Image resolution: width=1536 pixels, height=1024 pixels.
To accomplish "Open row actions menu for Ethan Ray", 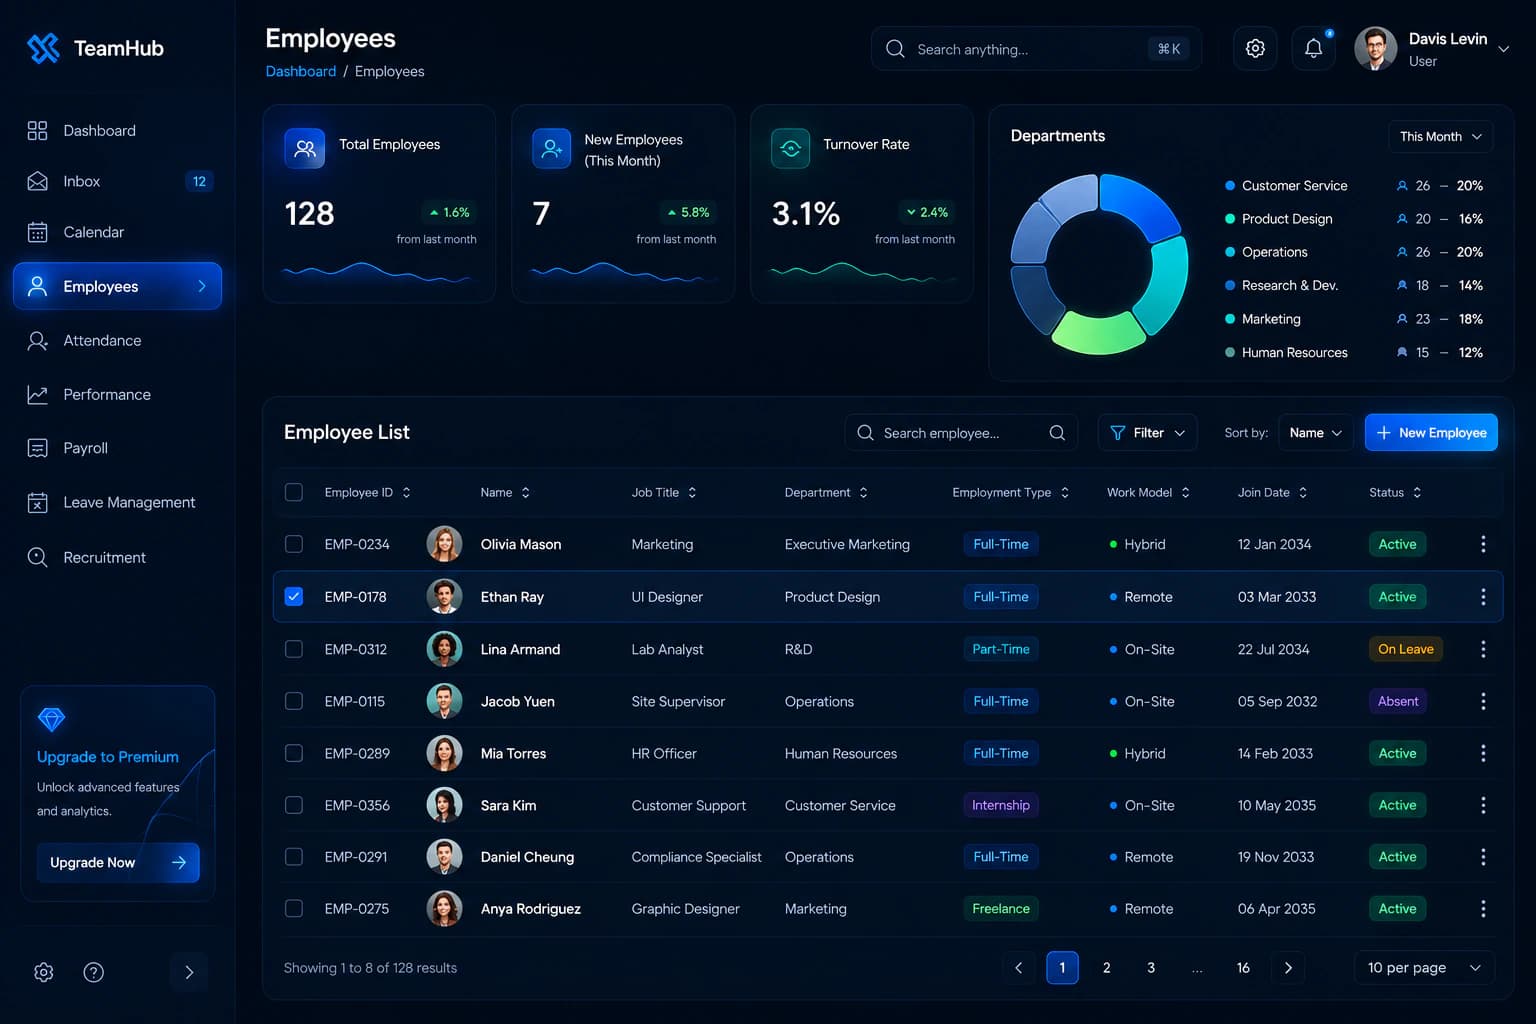I will click(x=1483, y=597).
